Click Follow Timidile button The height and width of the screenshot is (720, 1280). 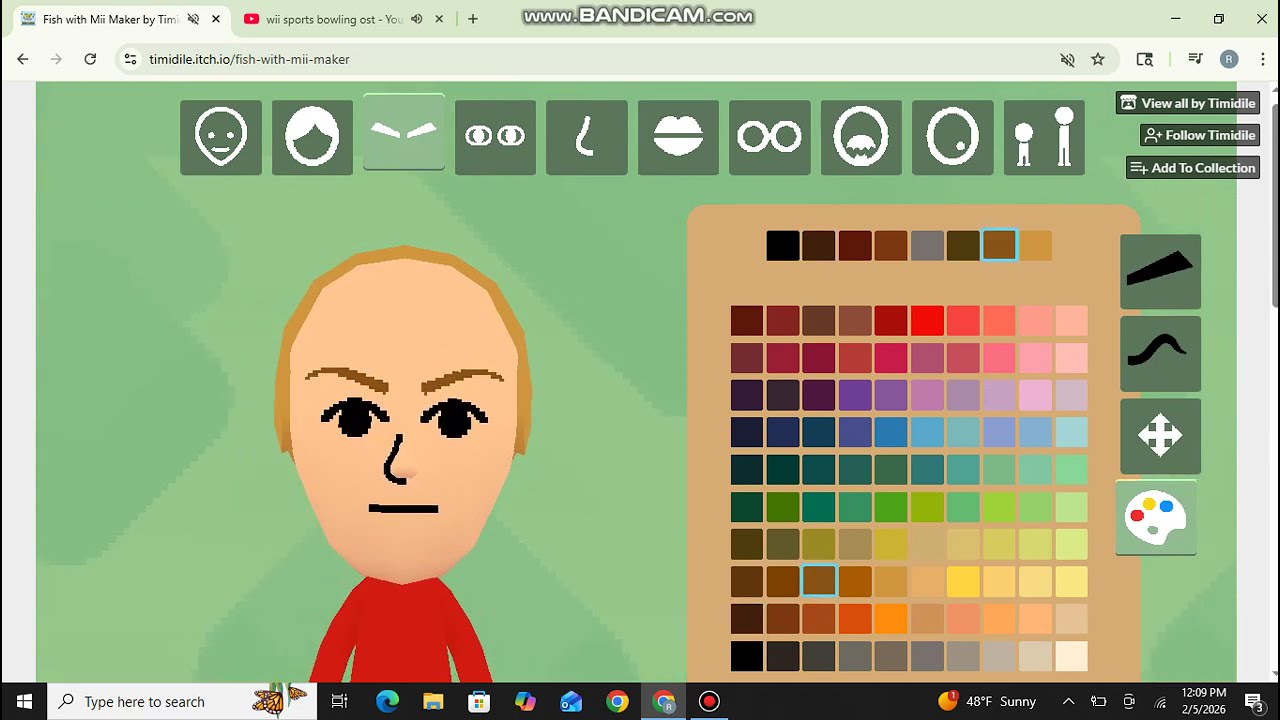pos(1200,135)
